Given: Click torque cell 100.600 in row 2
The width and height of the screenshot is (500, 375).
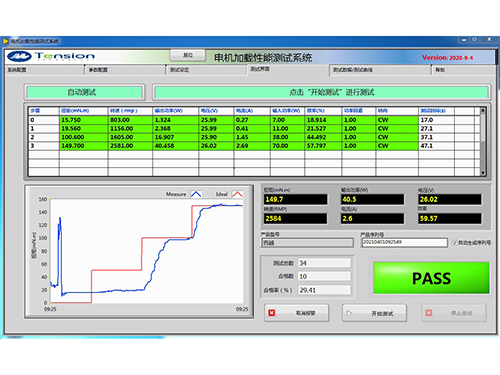Looking at the screenshot, I should coord(84,137).
